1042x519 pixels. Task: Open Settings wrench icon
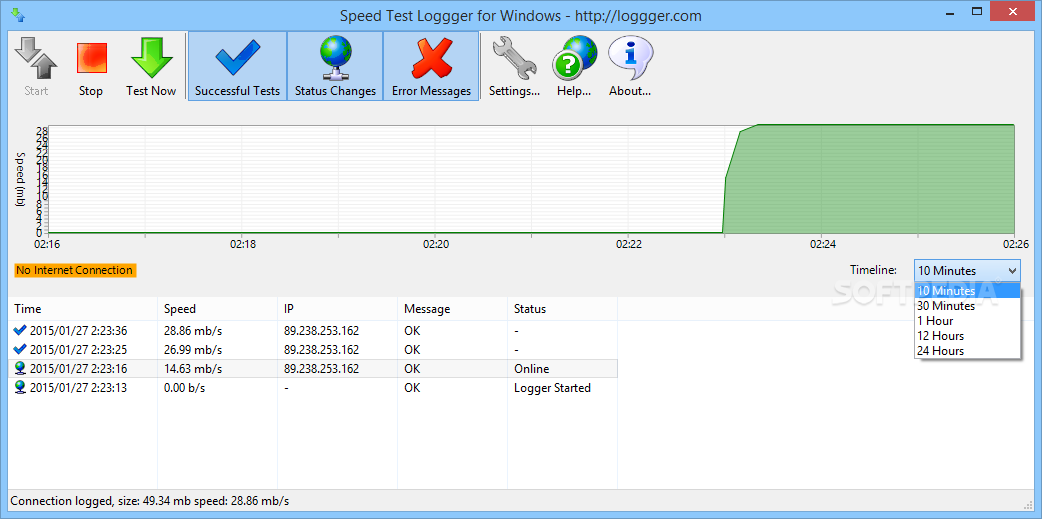click(x=514, y=58)
